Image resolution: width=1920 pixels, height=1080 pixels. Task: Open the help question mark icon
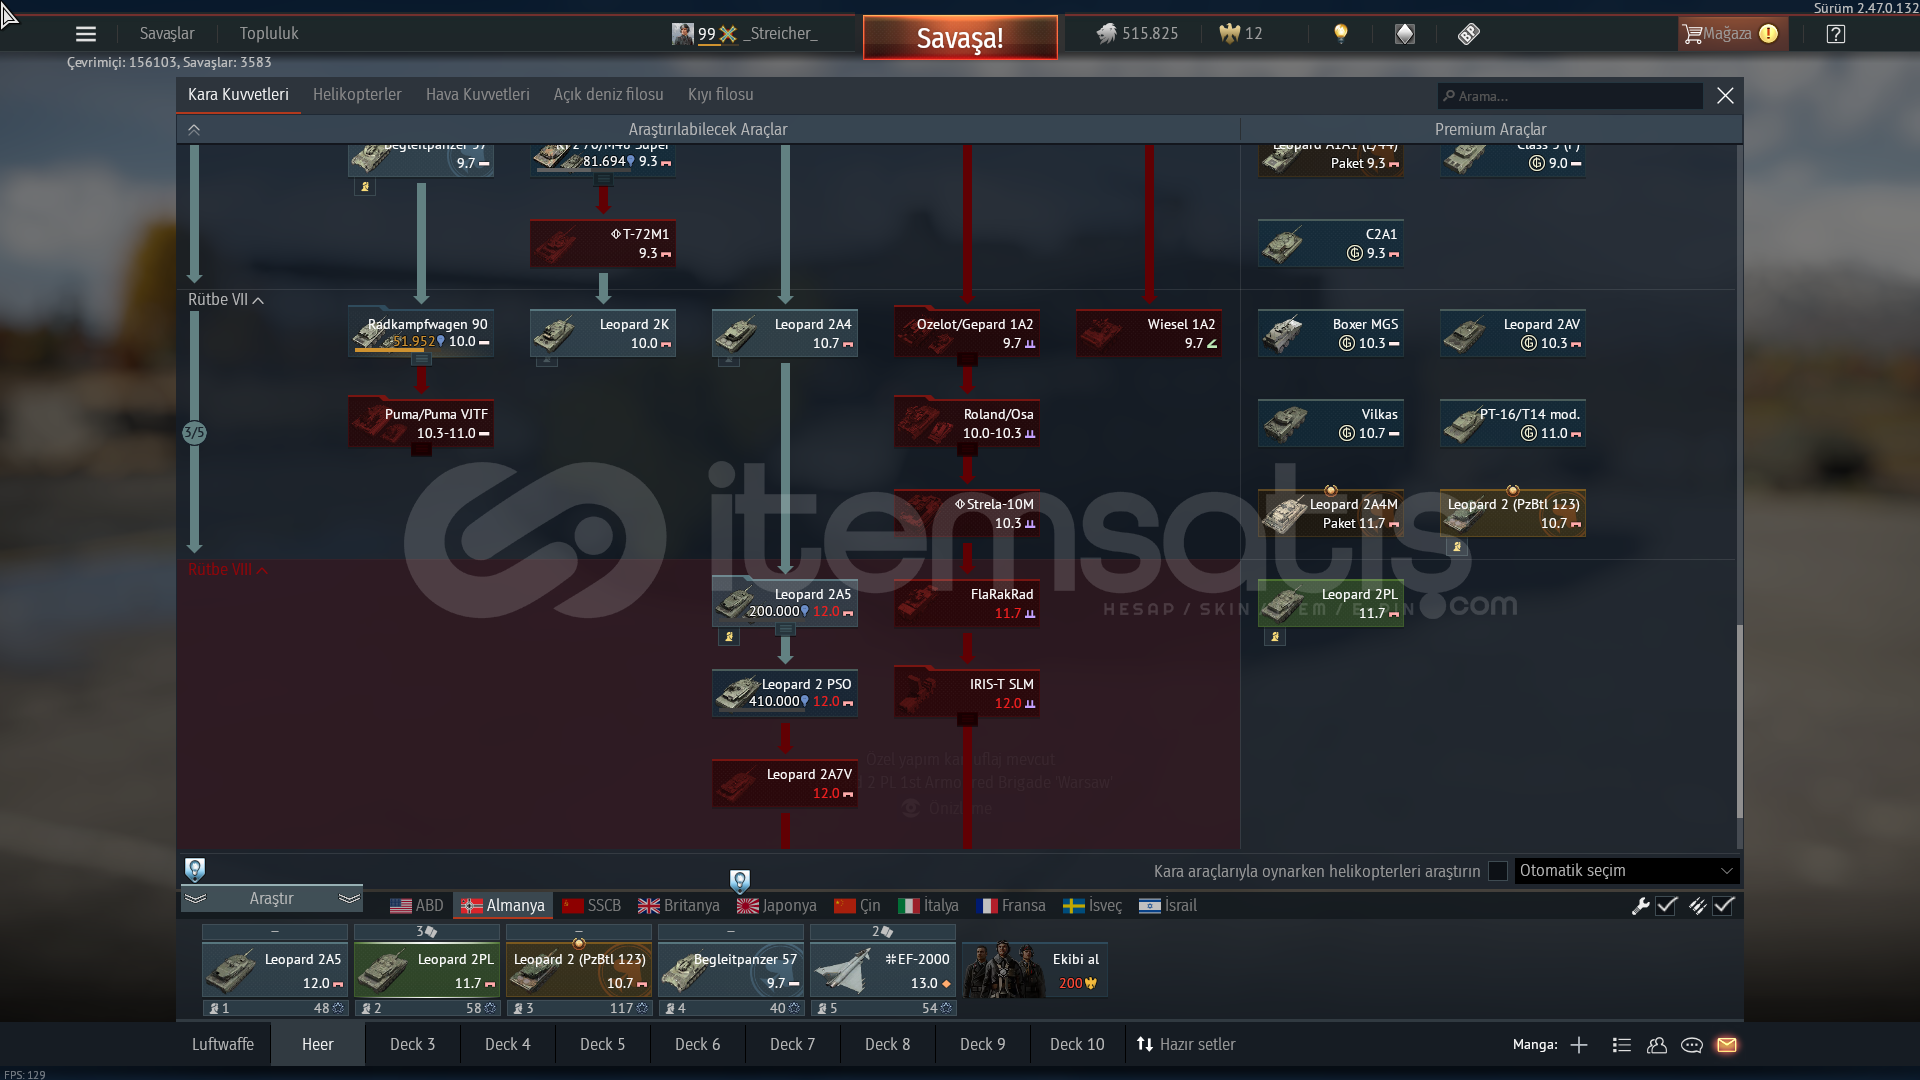(1836, 34)
